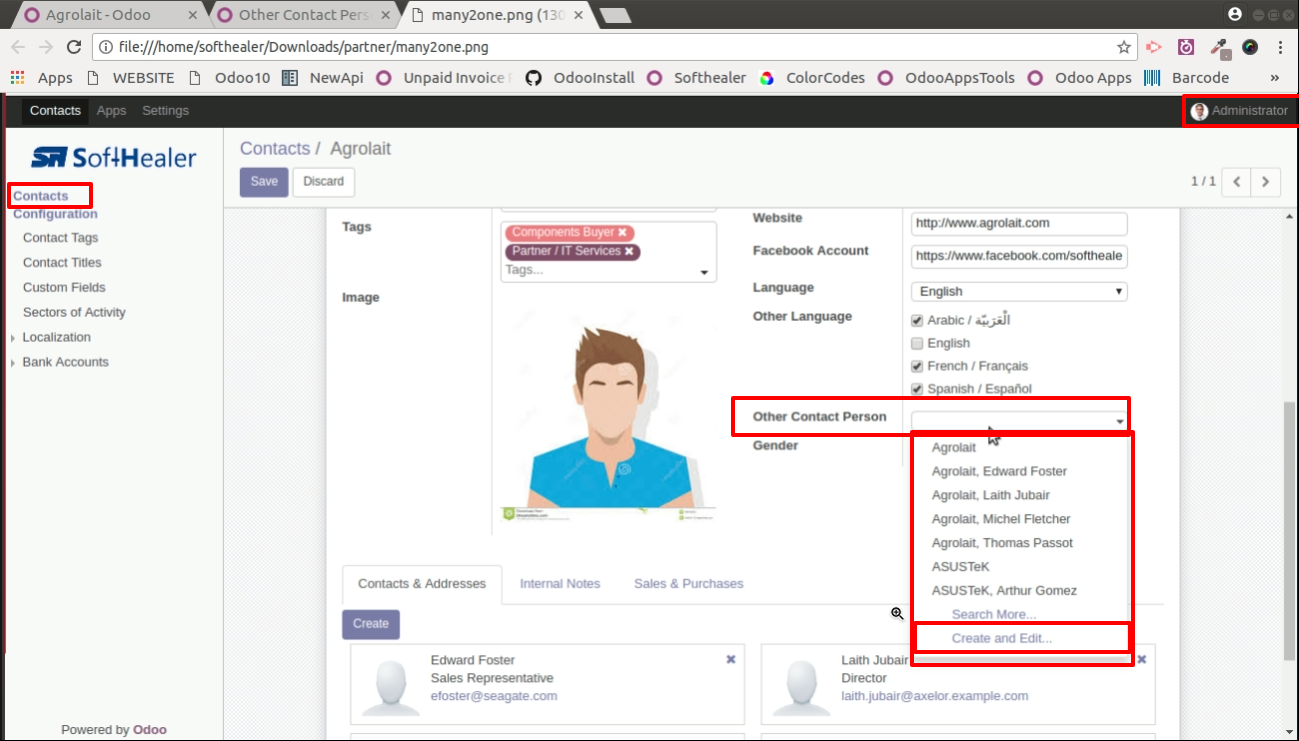Click the Chrome profile avatar icon
This screenshot has height=741, width=1299.
coord(1235,15)
